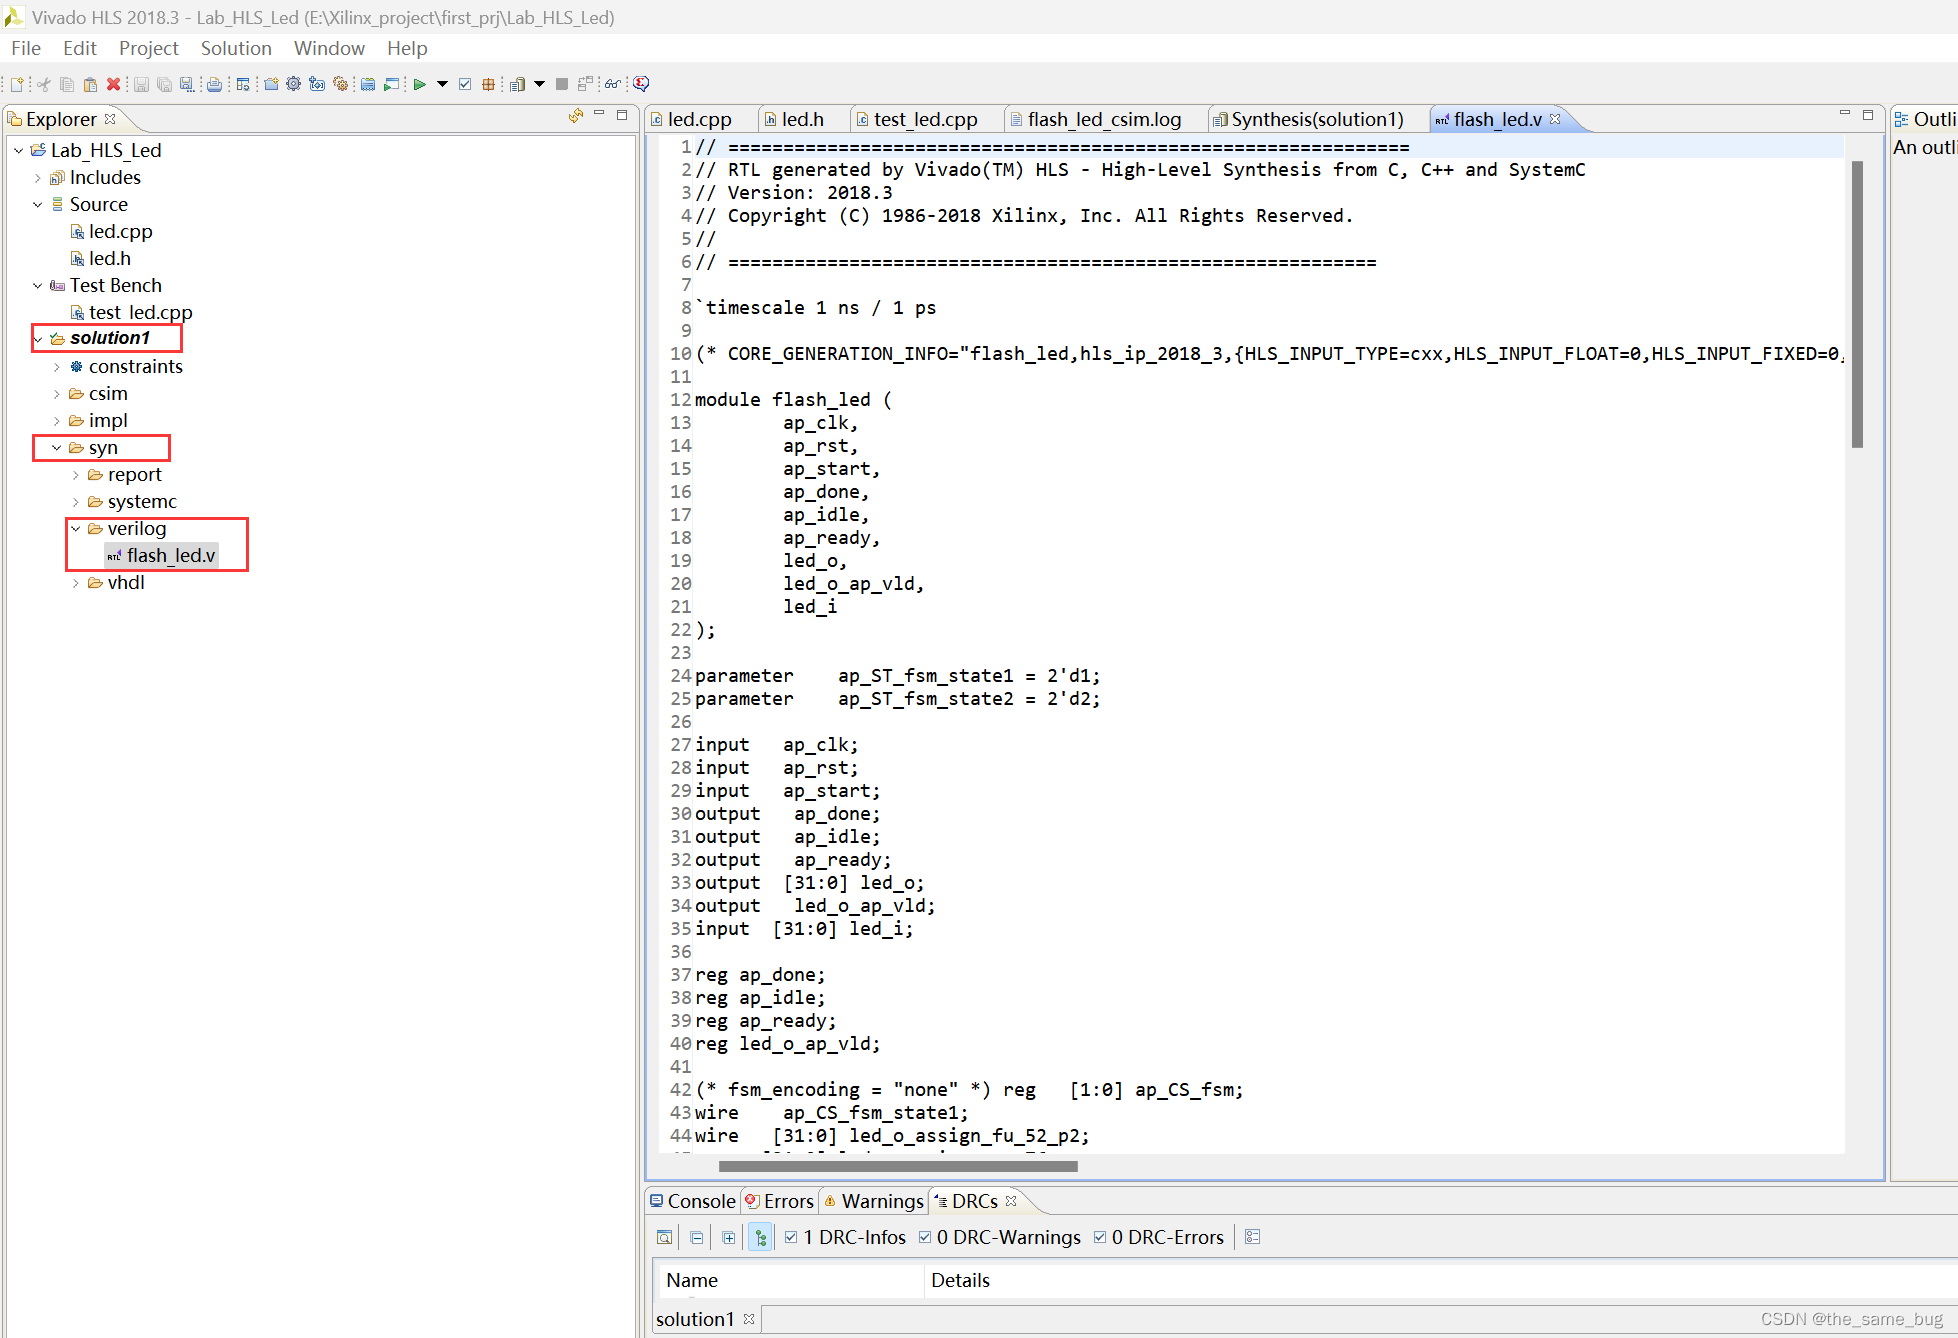This screenshot has height=1338, width=1958.
Task: Uncheck the 1 DRC-Infos checkbox
Action: tap(791, 1237)
